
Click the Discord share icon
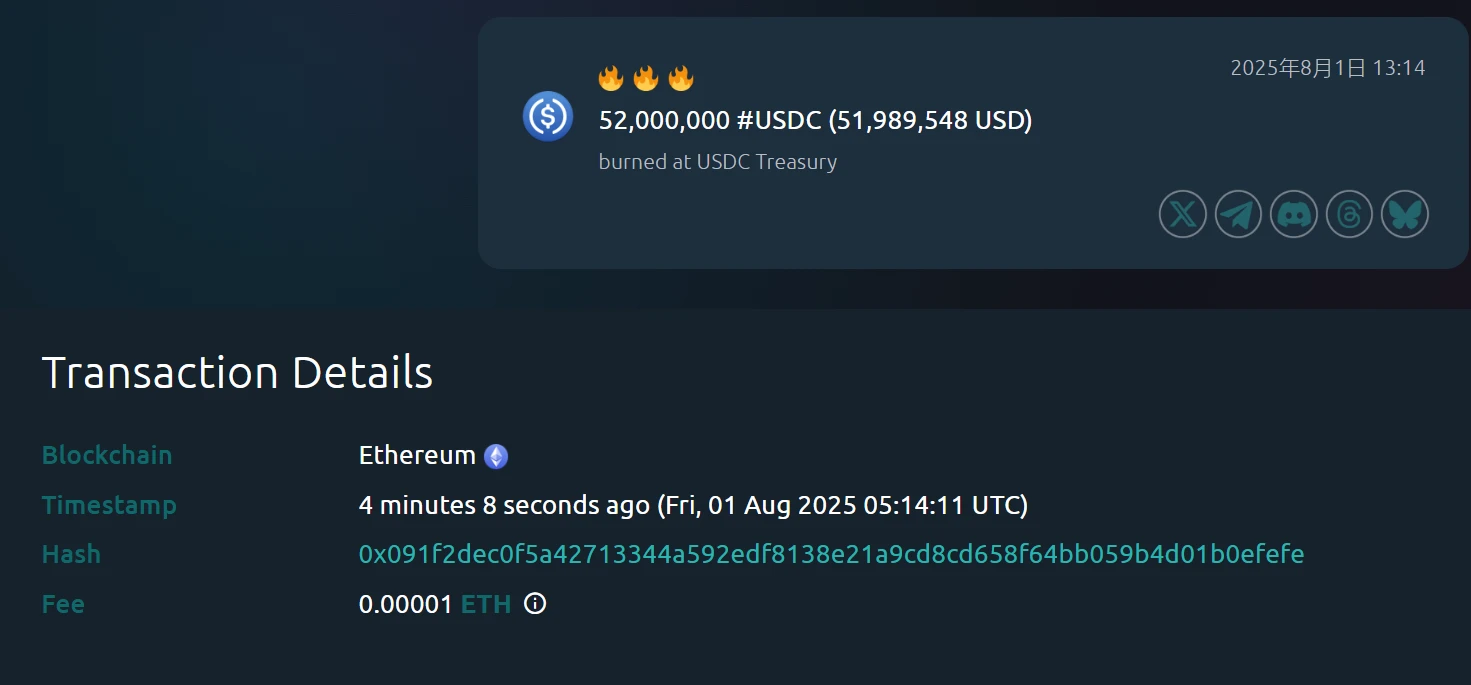click(x=1293, y=214)
